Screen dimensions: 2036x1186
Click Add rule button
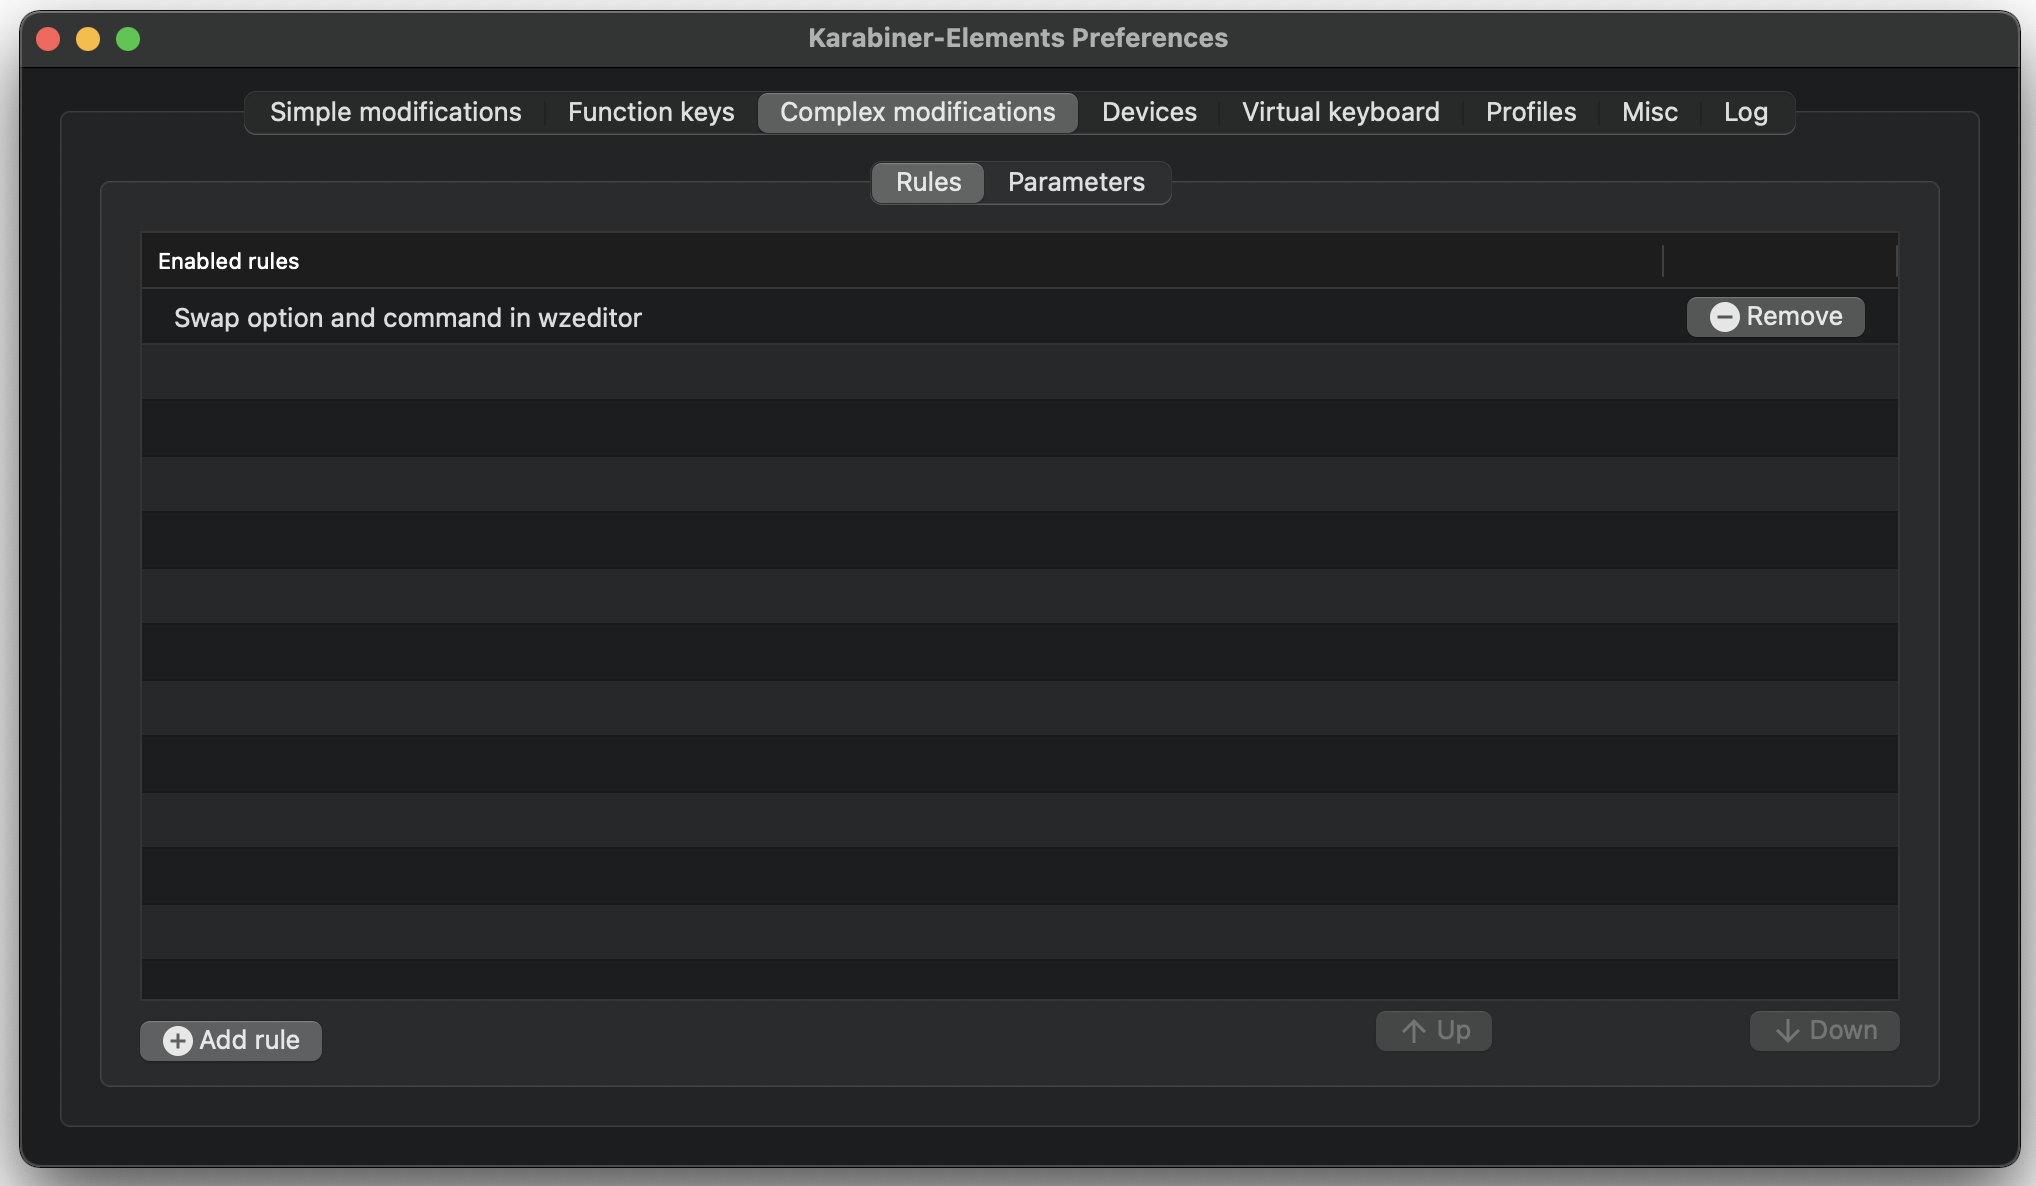[x=231, y=1040]
